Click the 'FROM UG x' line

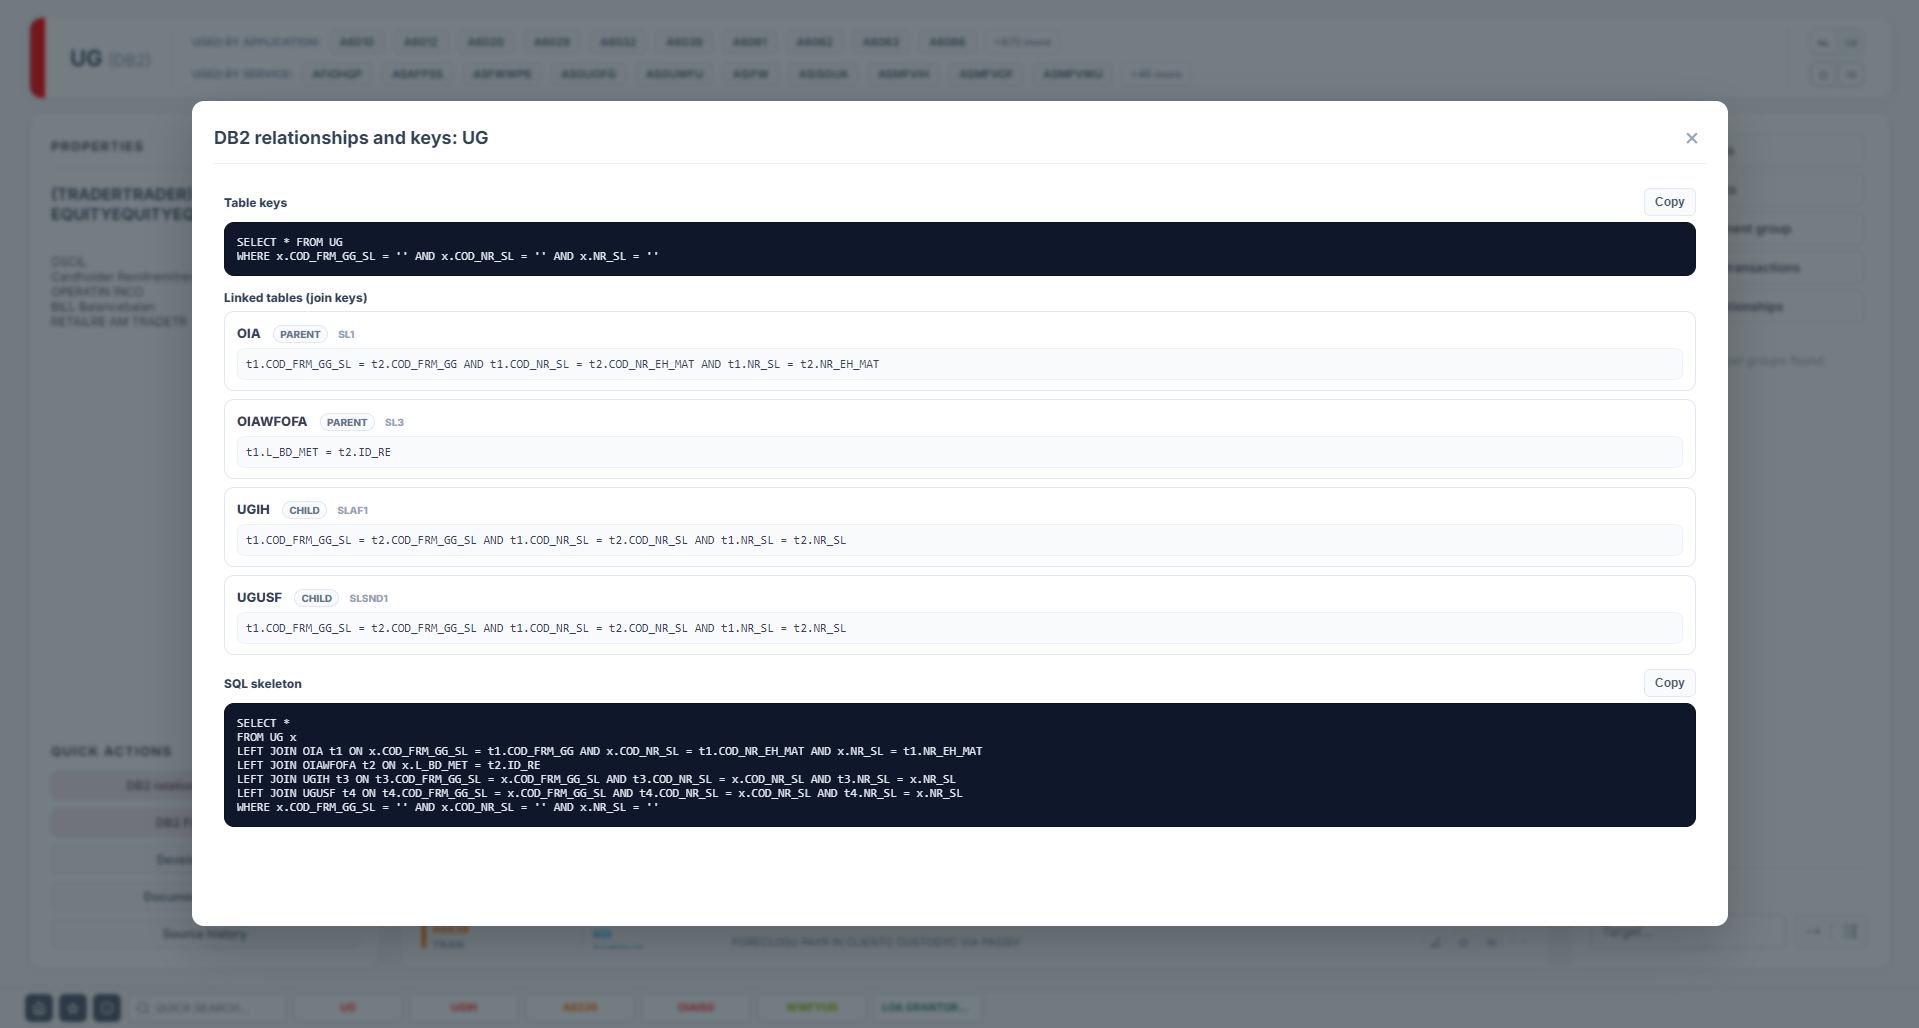tap(267, 737)
